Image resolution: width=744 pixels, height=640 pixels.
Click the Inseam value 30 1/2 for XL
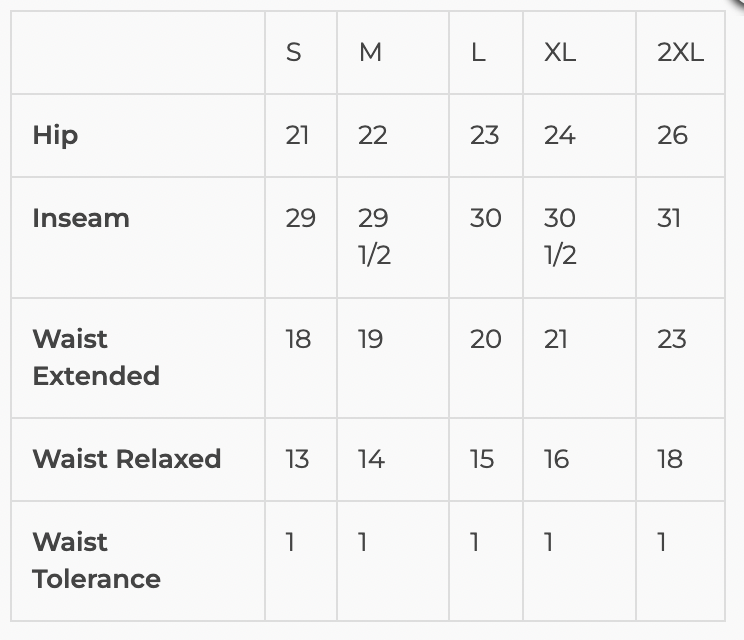click(560, 236)
